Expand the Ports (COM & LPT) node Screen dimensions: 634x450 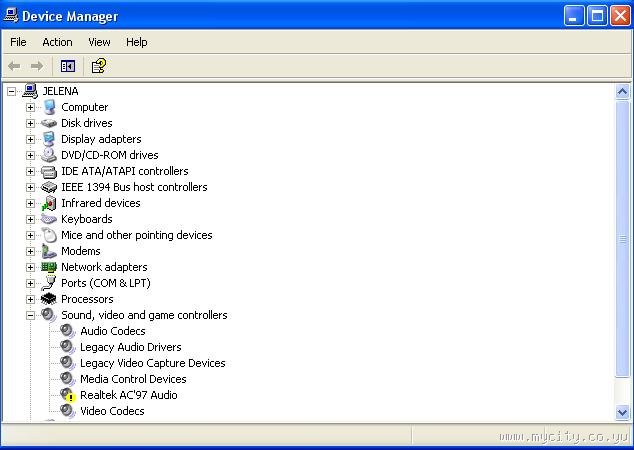tap(30, 283)
